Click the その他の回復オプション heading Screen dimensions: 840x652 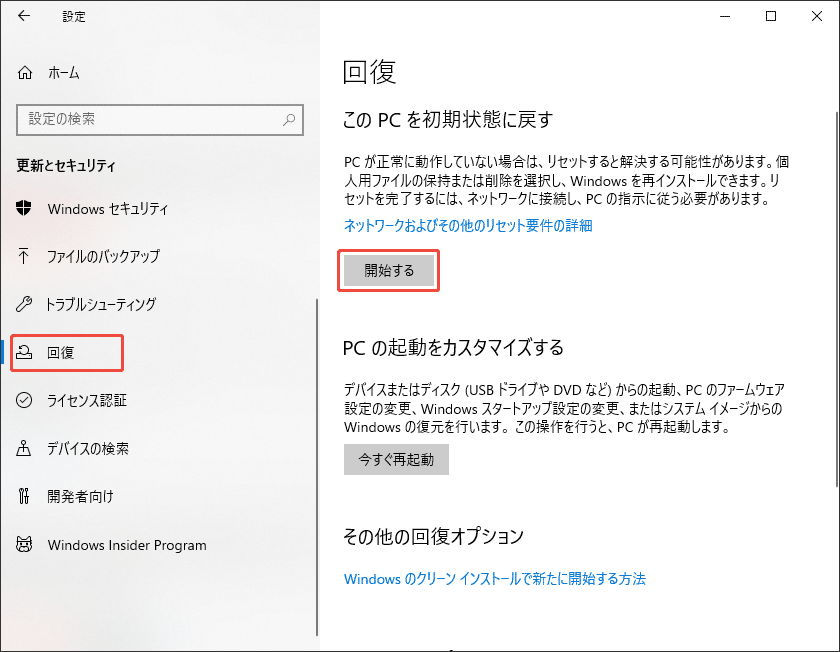point(433,536)
